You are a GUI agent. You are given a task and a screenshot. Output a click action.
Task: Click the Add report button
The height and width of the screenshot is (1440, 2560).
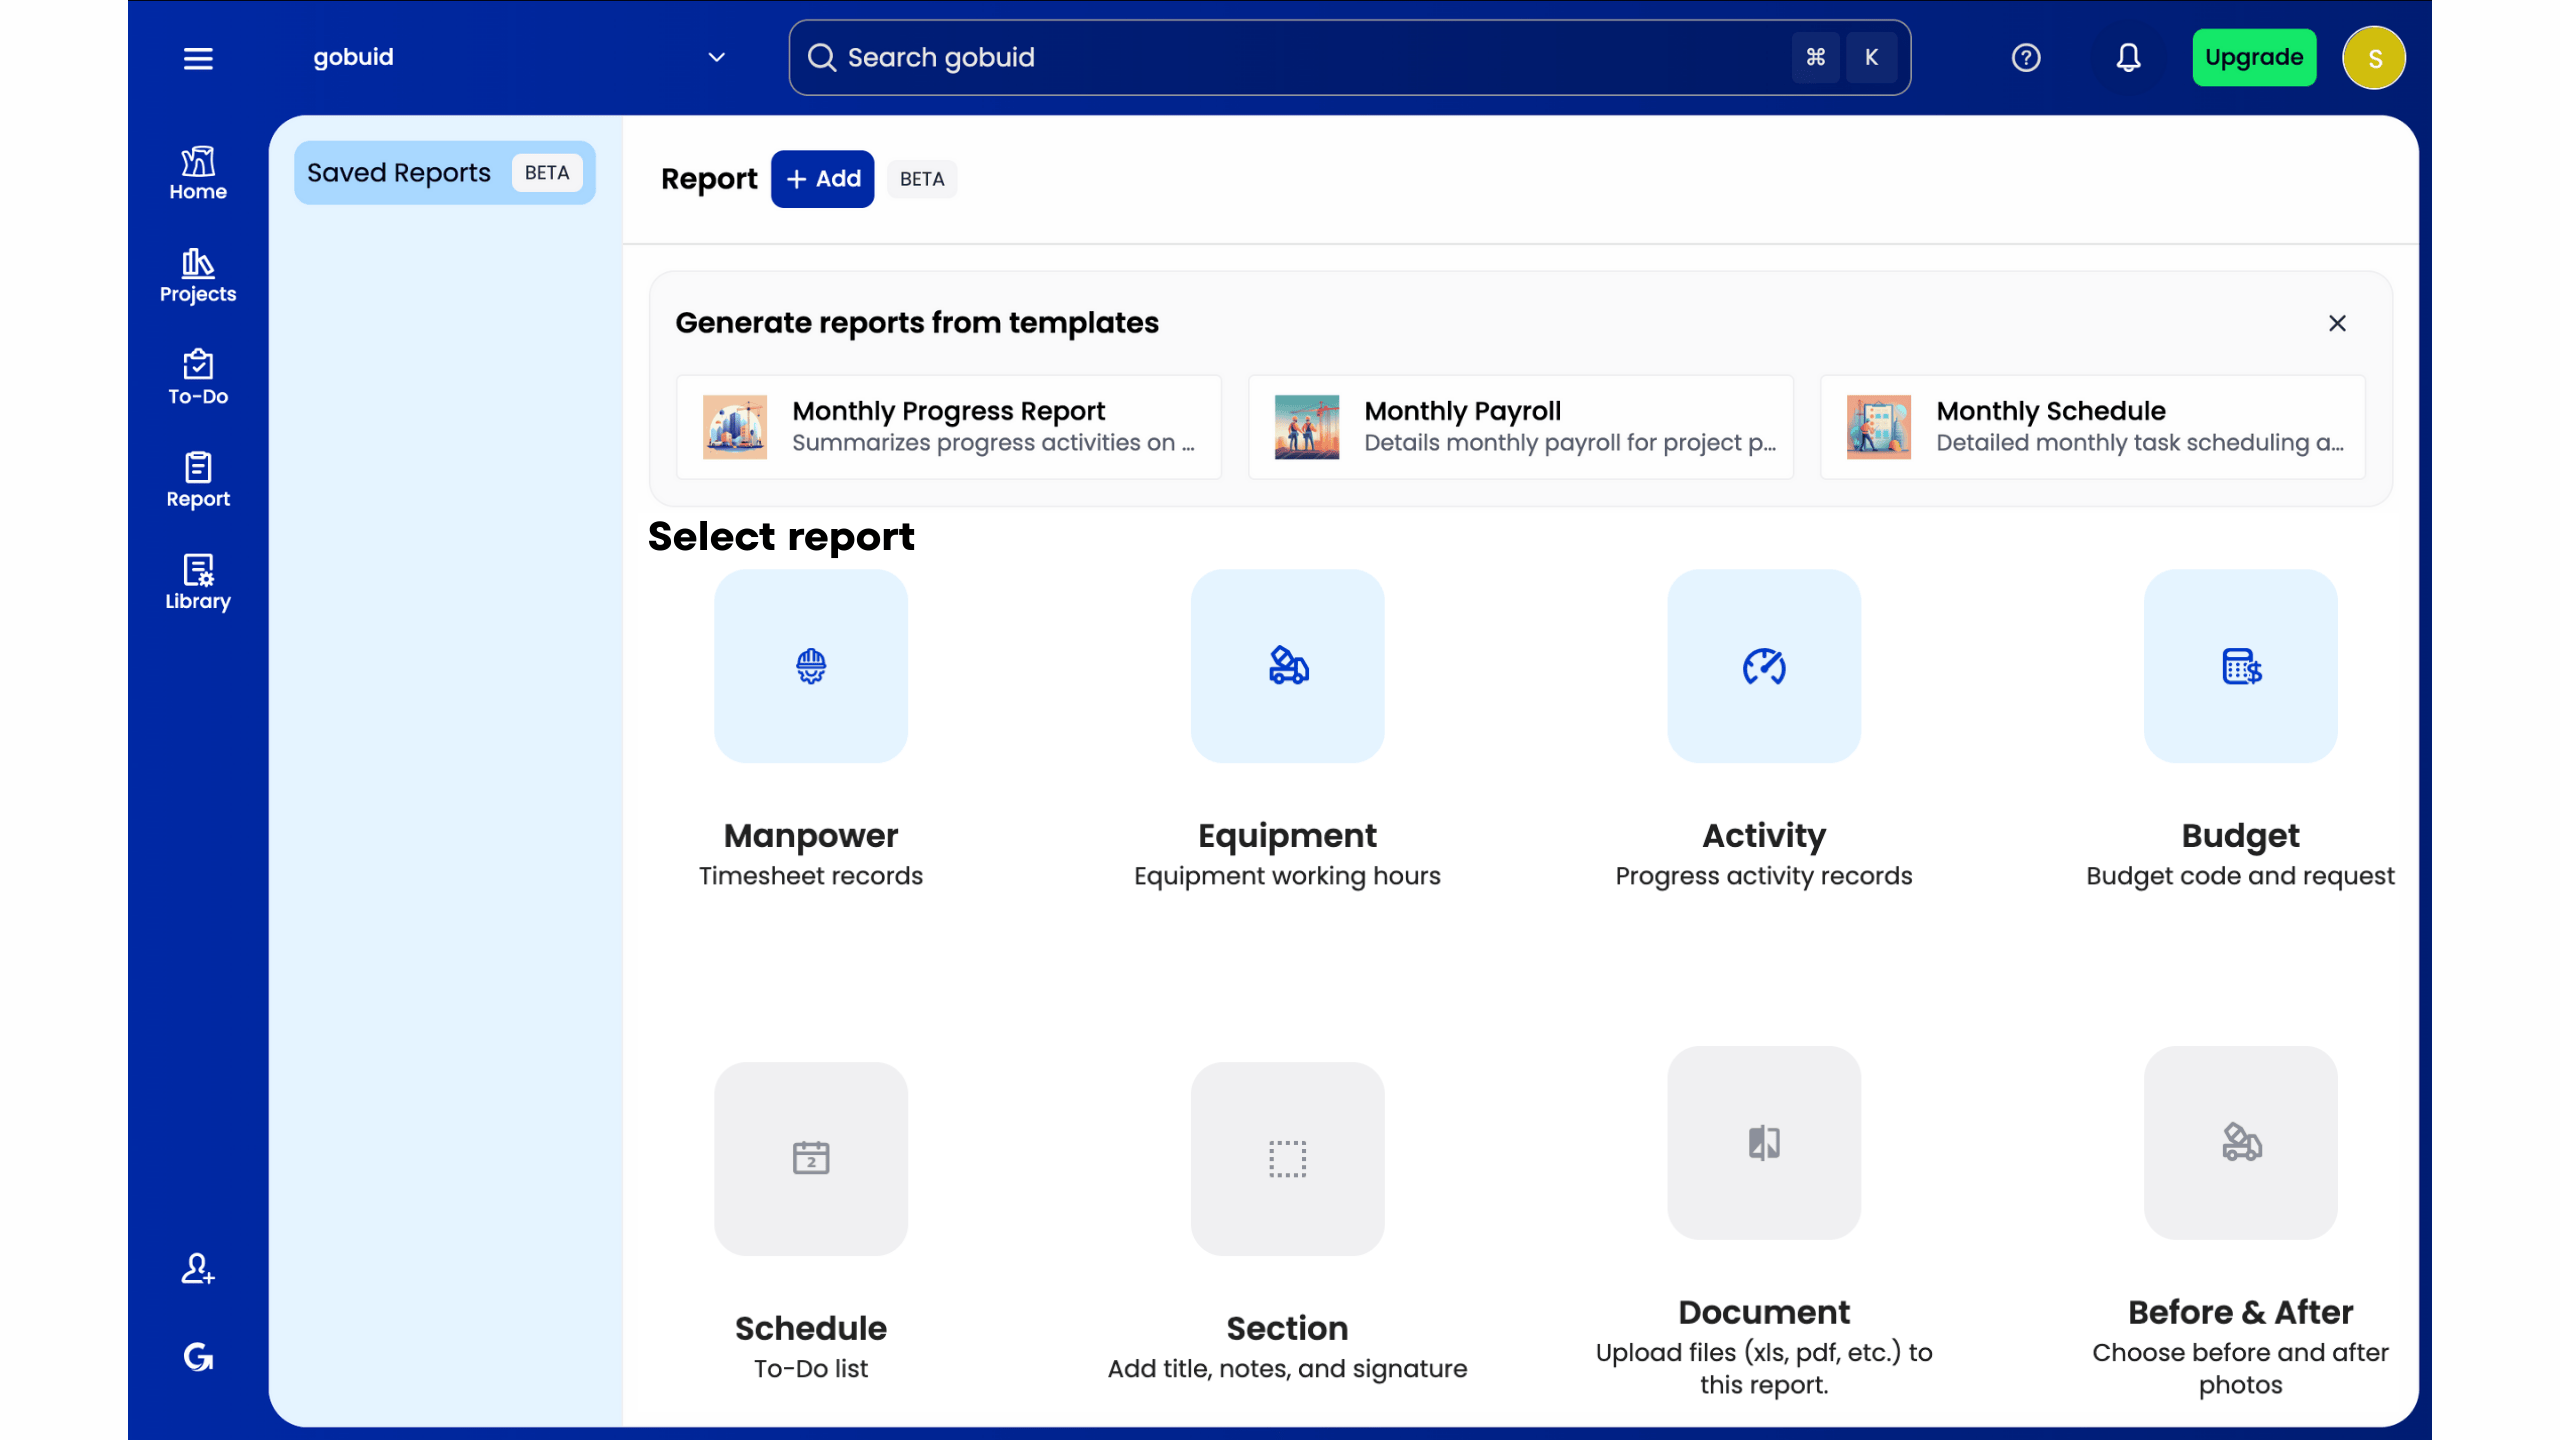(822, 179)
